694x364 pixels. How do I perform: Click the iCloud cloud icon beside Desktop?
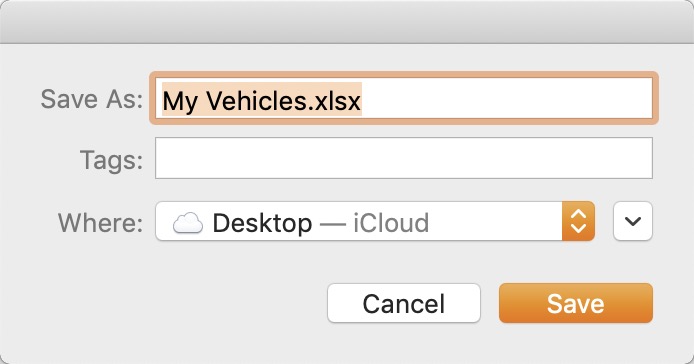pos(188,222)
